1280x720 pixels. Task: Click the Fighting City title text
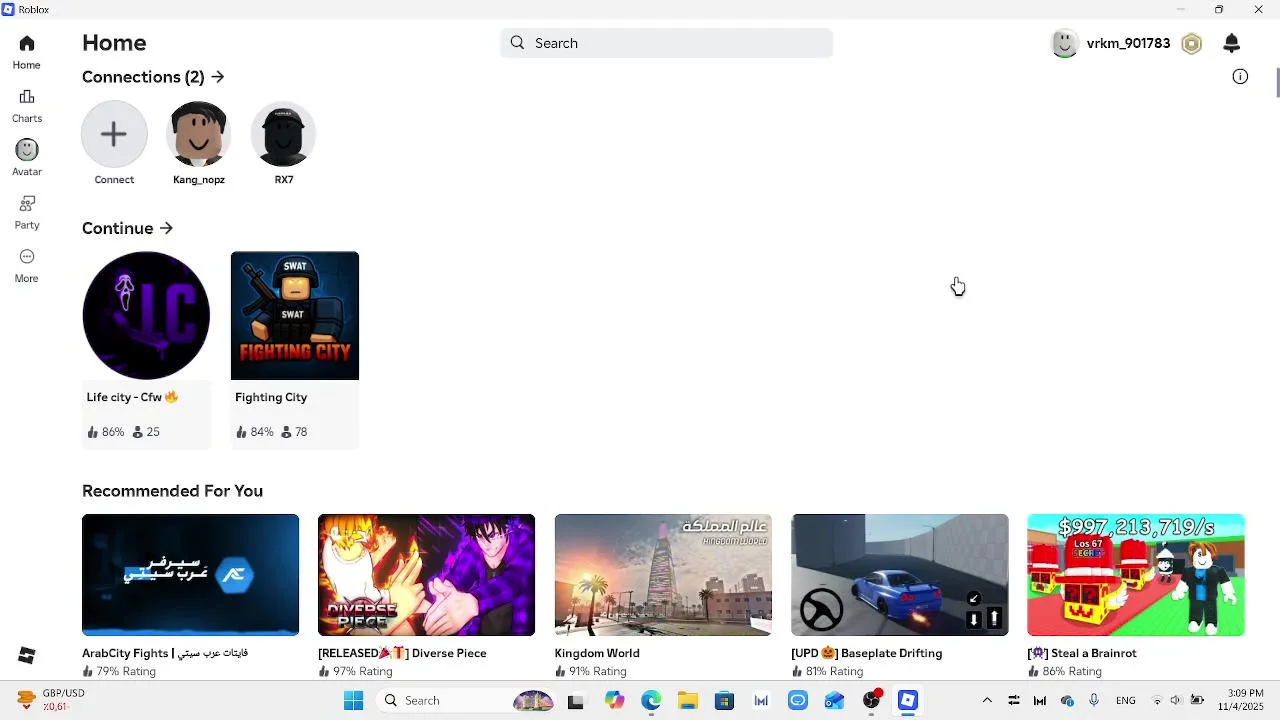271,397
